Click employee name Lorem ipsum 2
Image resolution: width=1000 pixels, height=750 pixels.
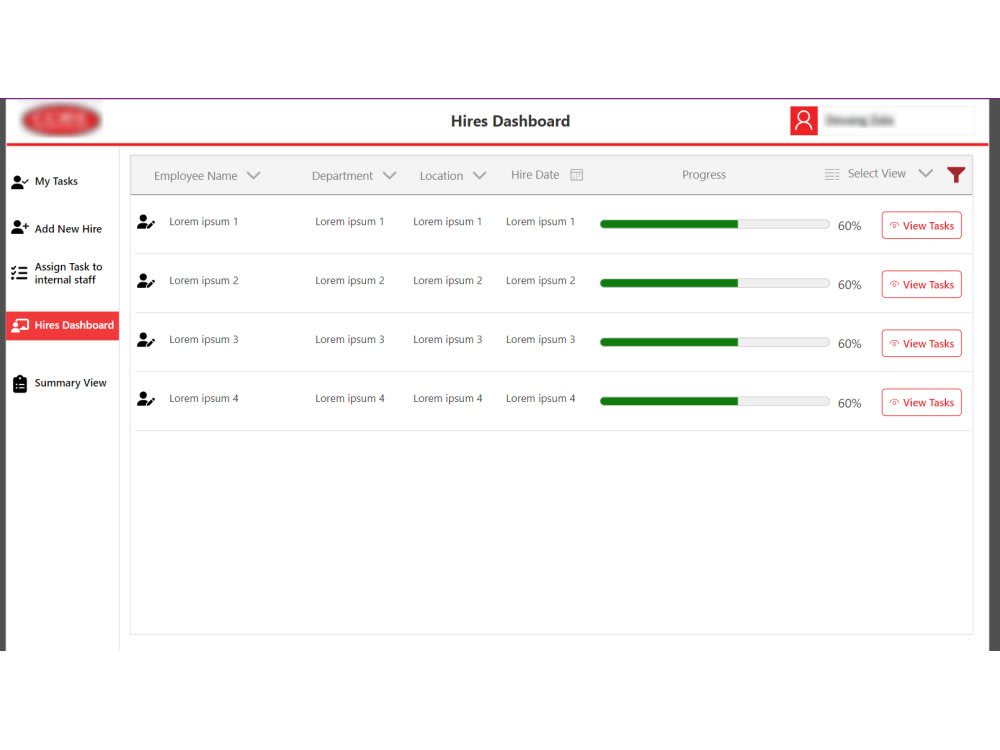point(203,281)
